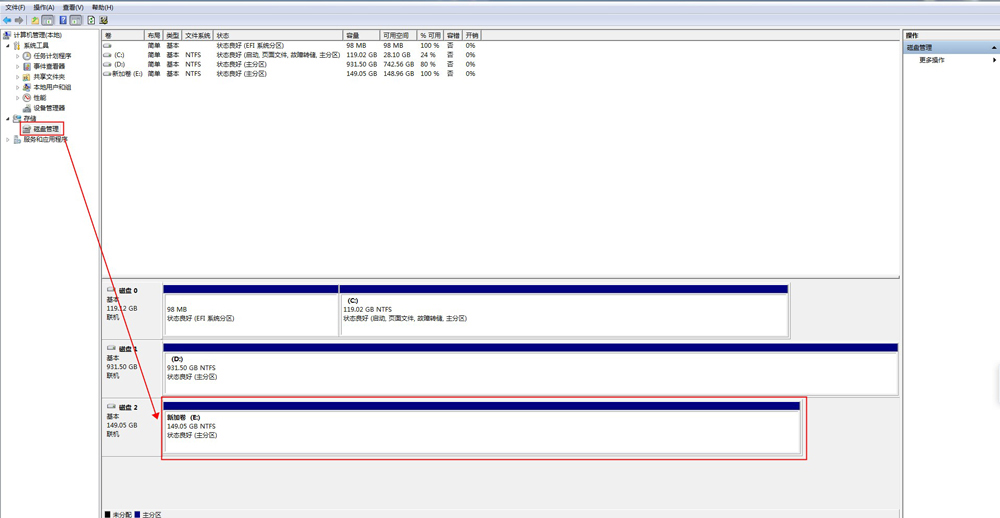
Task: Expand the 共享文件夹 tree node
Action: pyautogui.click(x=18, y=77)
